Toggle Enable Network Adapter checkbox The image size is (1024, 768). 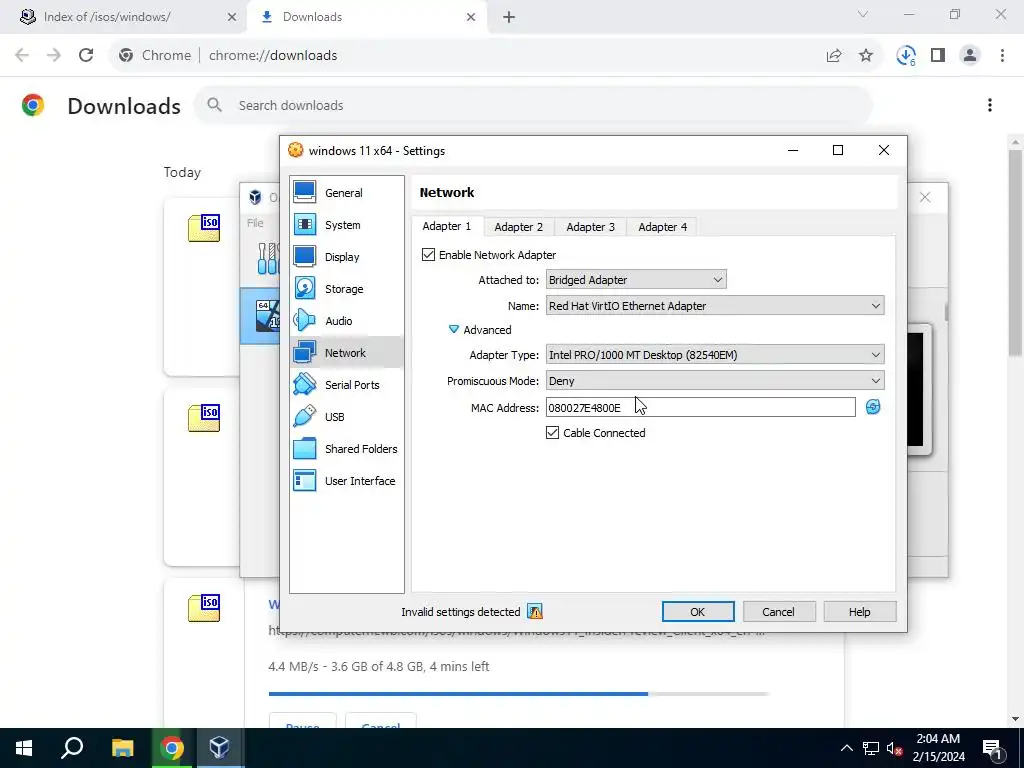(x=428, y=255)
